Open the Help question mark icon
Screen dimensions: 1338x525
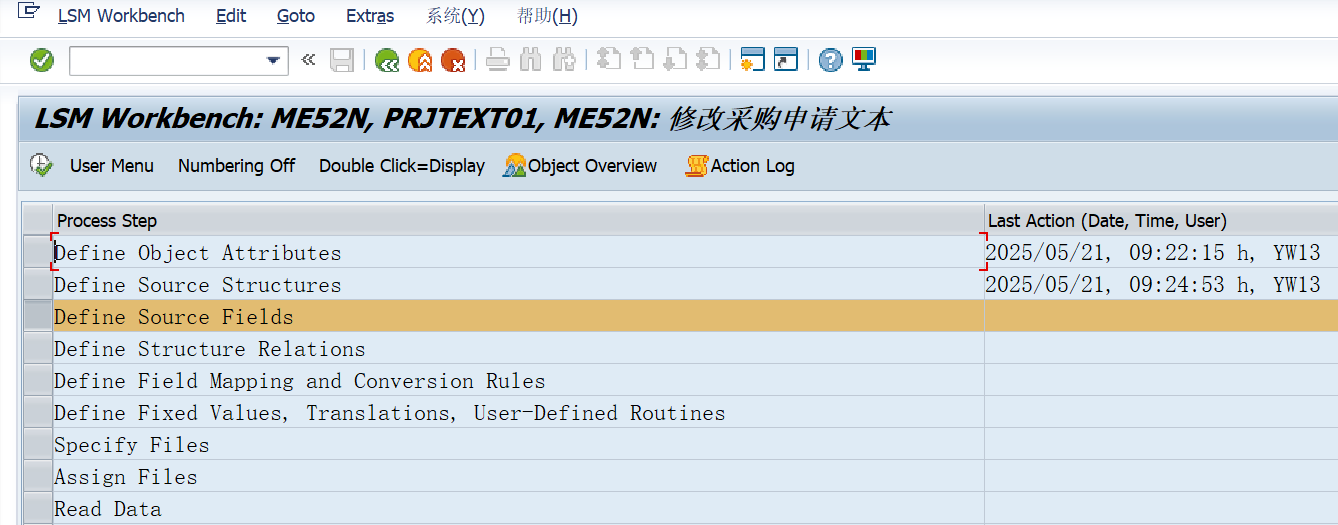pos(830,61)
